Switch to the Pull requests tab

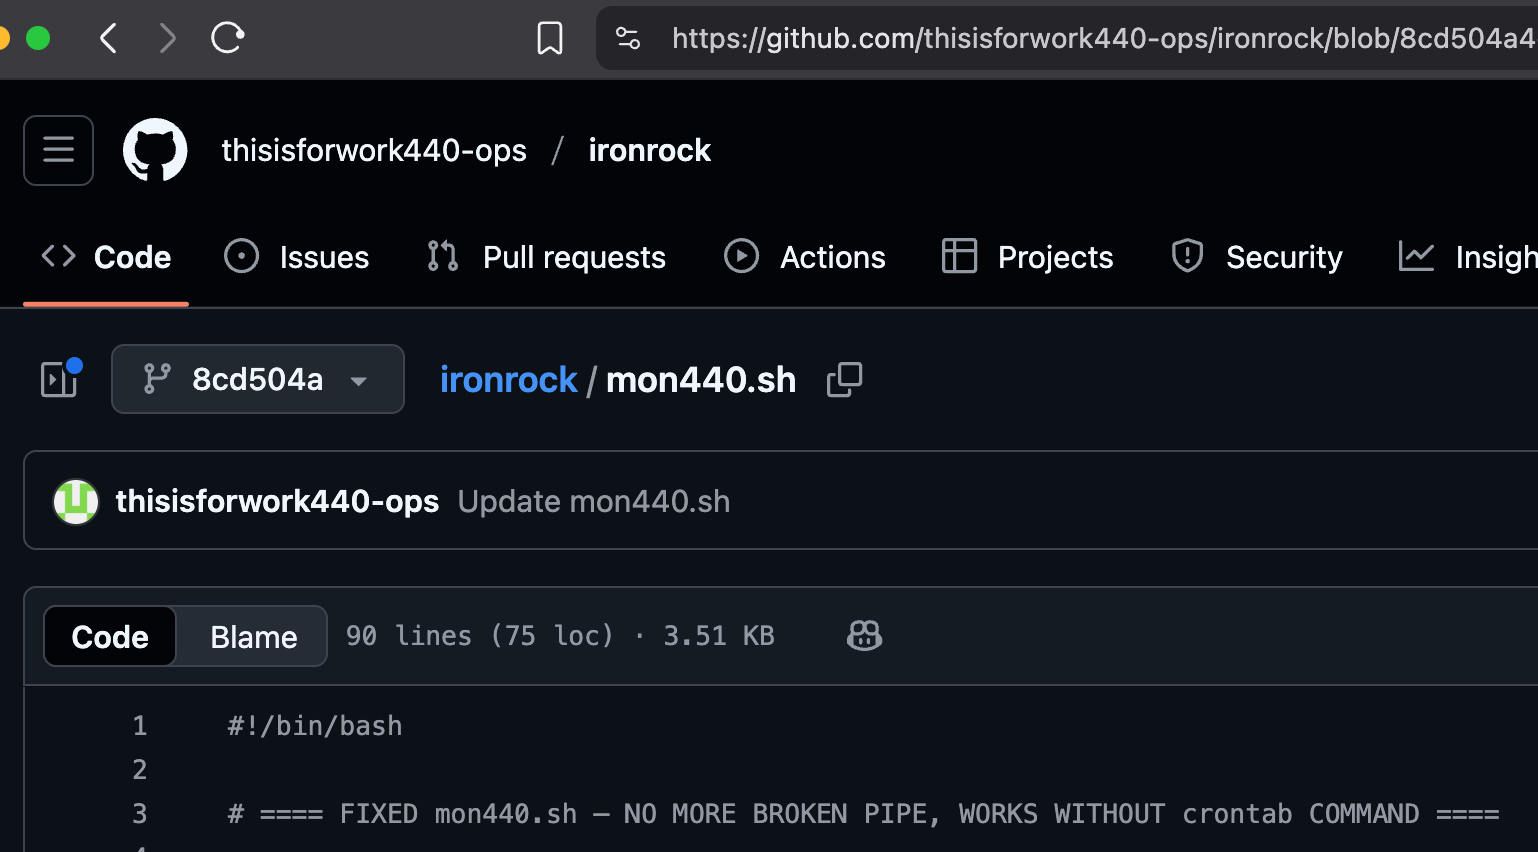point(546,257)
